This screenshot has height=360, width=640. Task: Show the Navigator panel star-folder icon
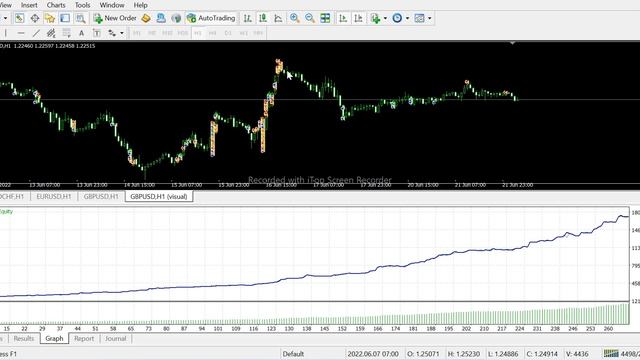[50, 18]
